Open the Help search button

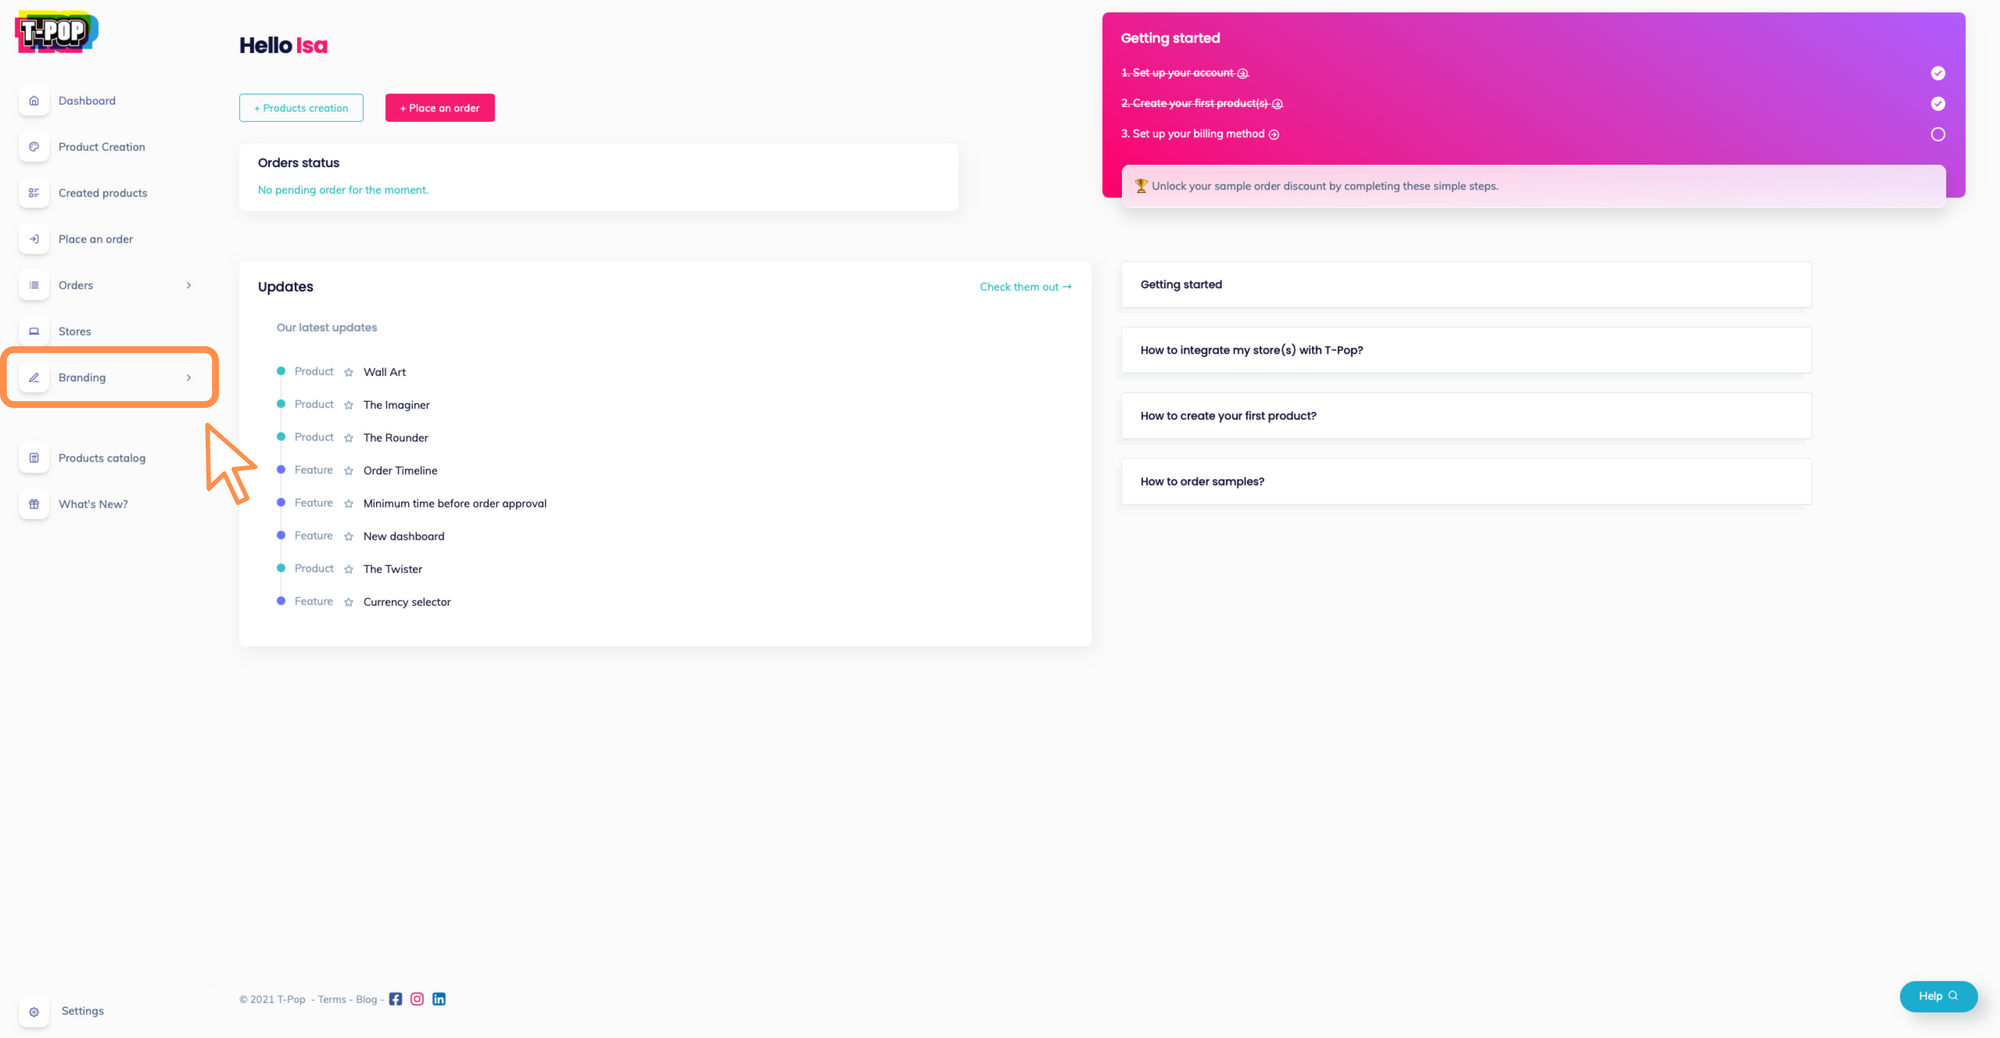point(1937,996)
